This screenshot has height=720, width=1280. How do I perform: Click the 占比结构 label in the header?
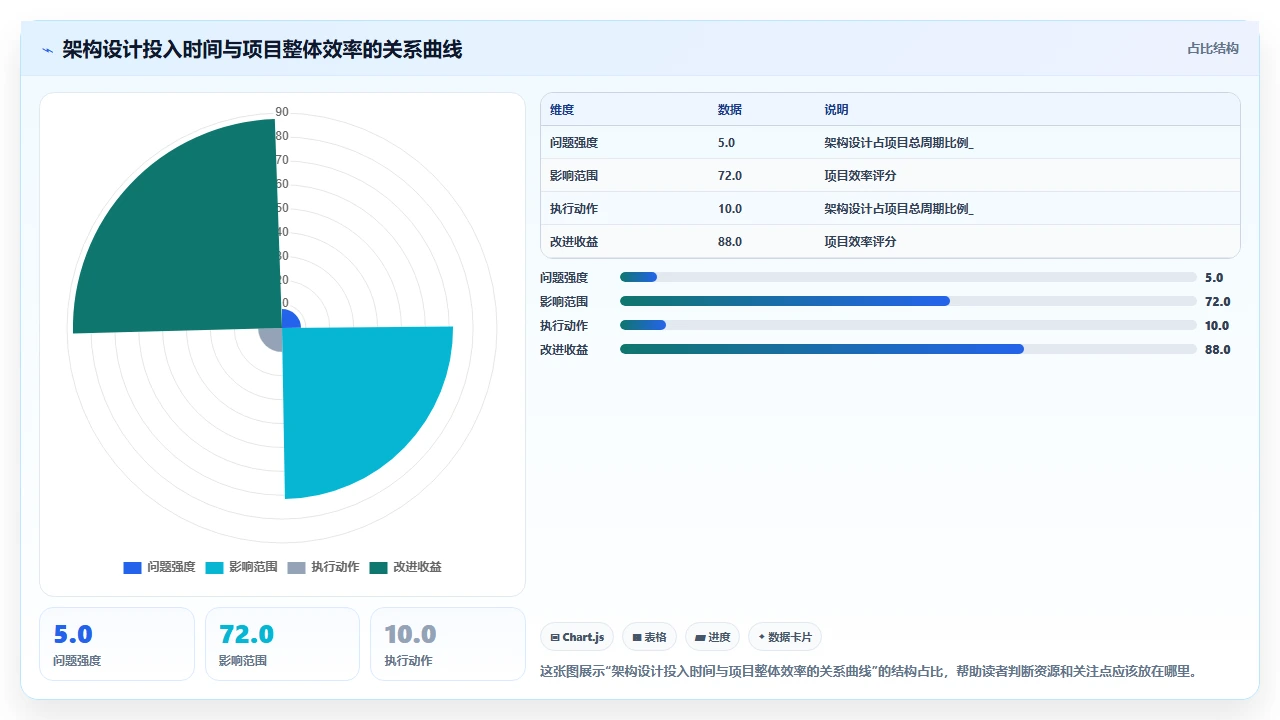click(1212, 48)
